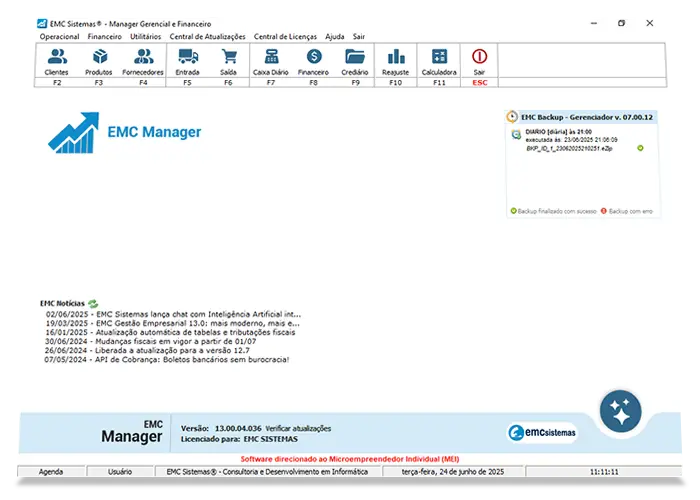Viewport: 700px width, 500px height.
Task: Open the Ajuda menu
Action: pos(335,37)
